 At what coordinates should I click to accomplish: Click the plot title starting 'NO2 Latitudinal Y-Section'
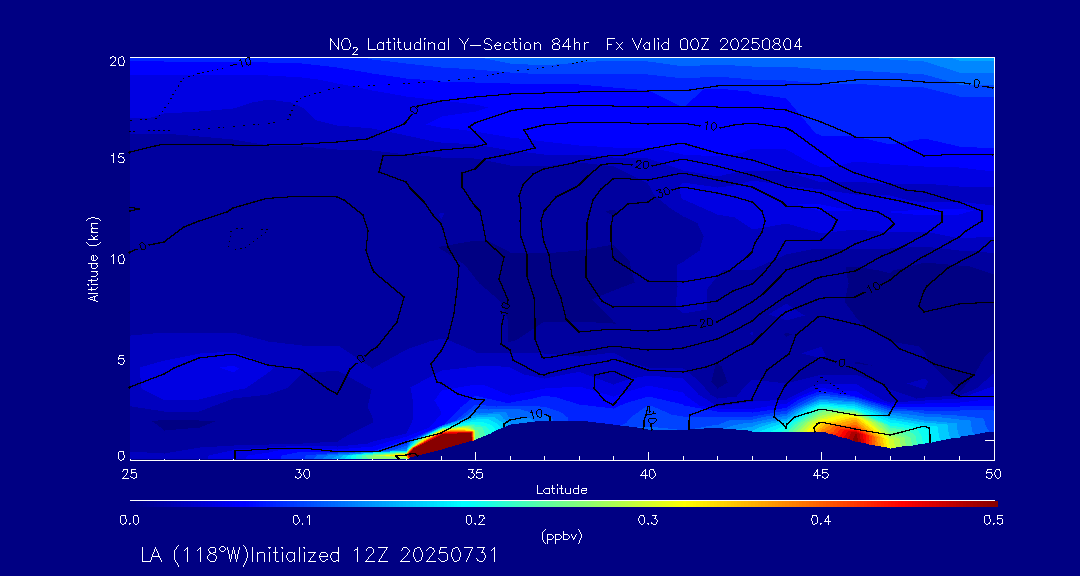click(x=565, y=45)
